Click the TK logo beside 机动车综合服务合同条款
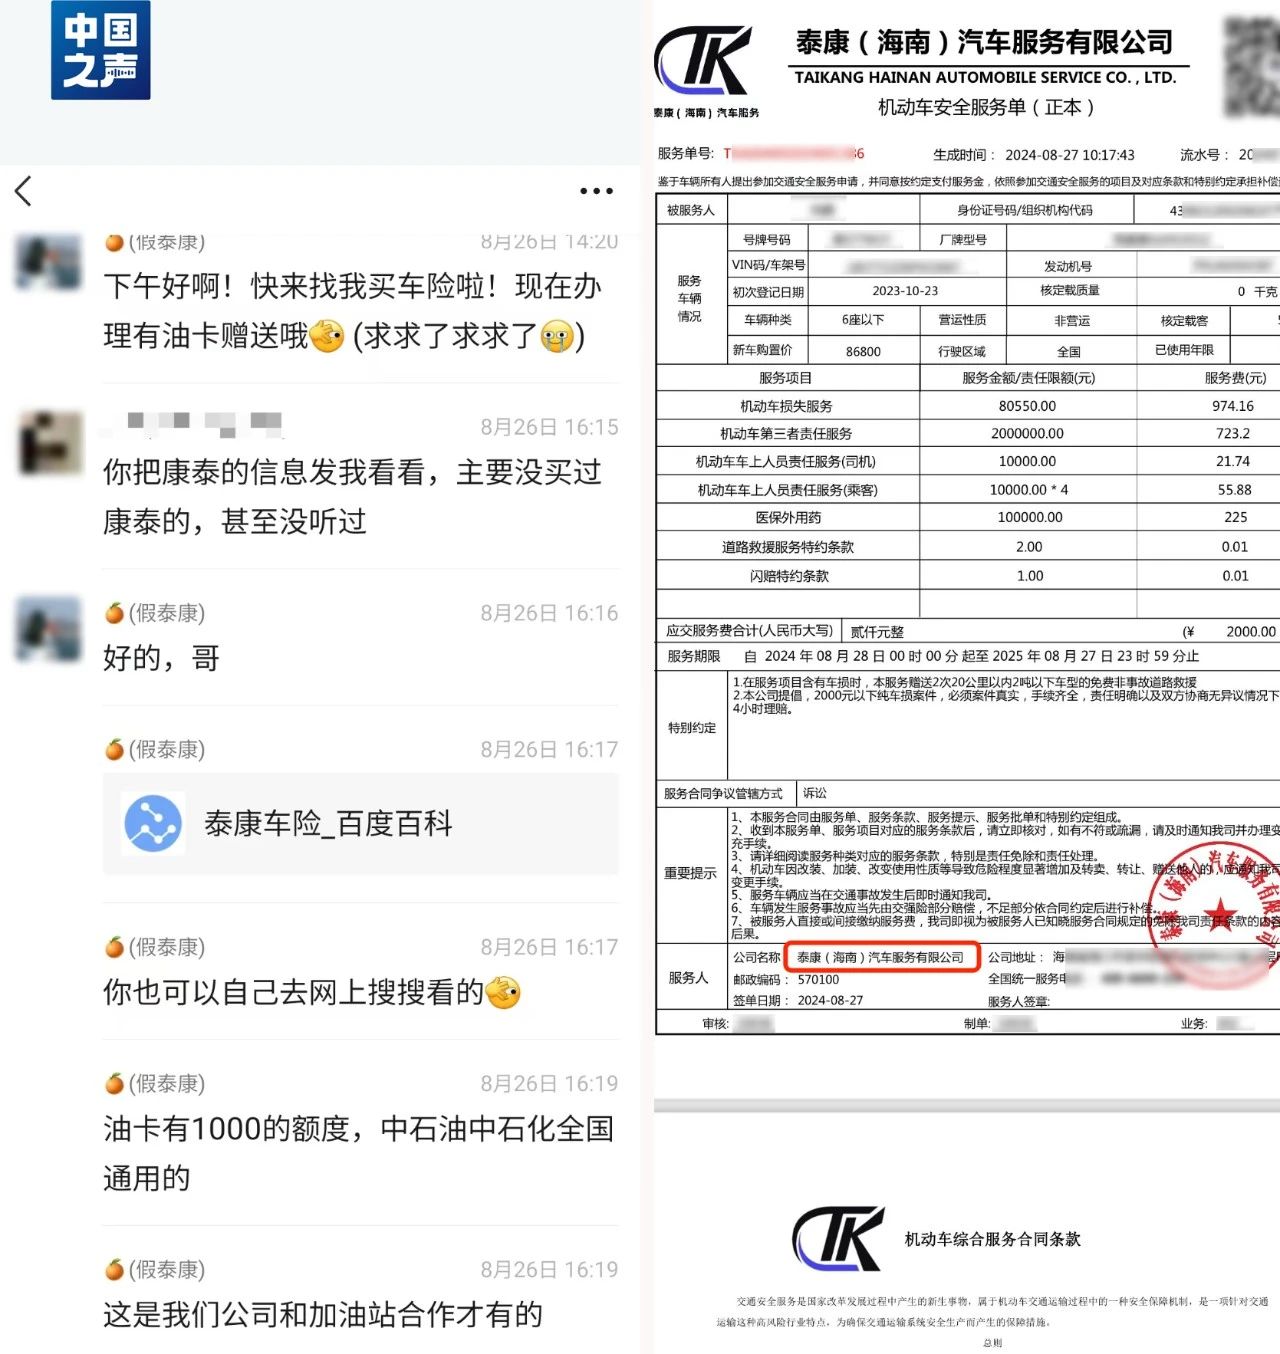 click(838, 1239)
